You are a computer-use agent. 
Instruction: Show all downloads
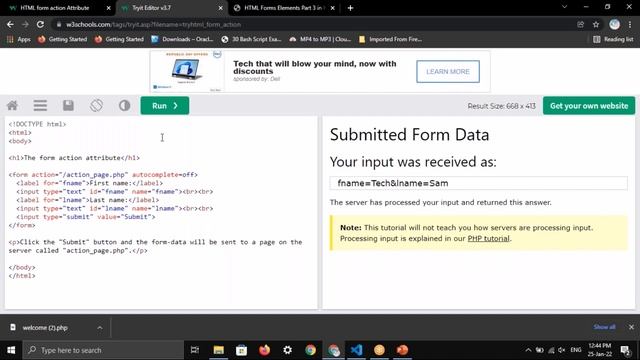(x=604, y=327)
